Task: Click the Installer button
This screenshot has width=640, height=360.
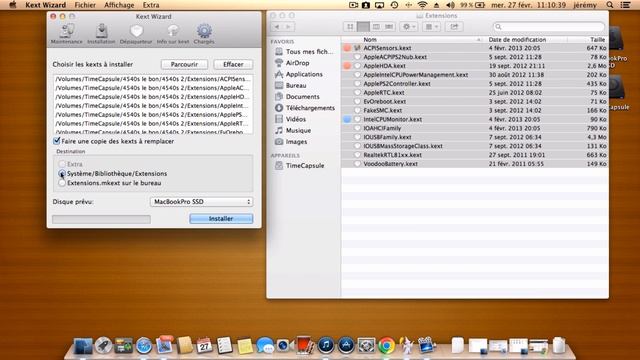Action: pyautogui.click(x=221, y=219)
